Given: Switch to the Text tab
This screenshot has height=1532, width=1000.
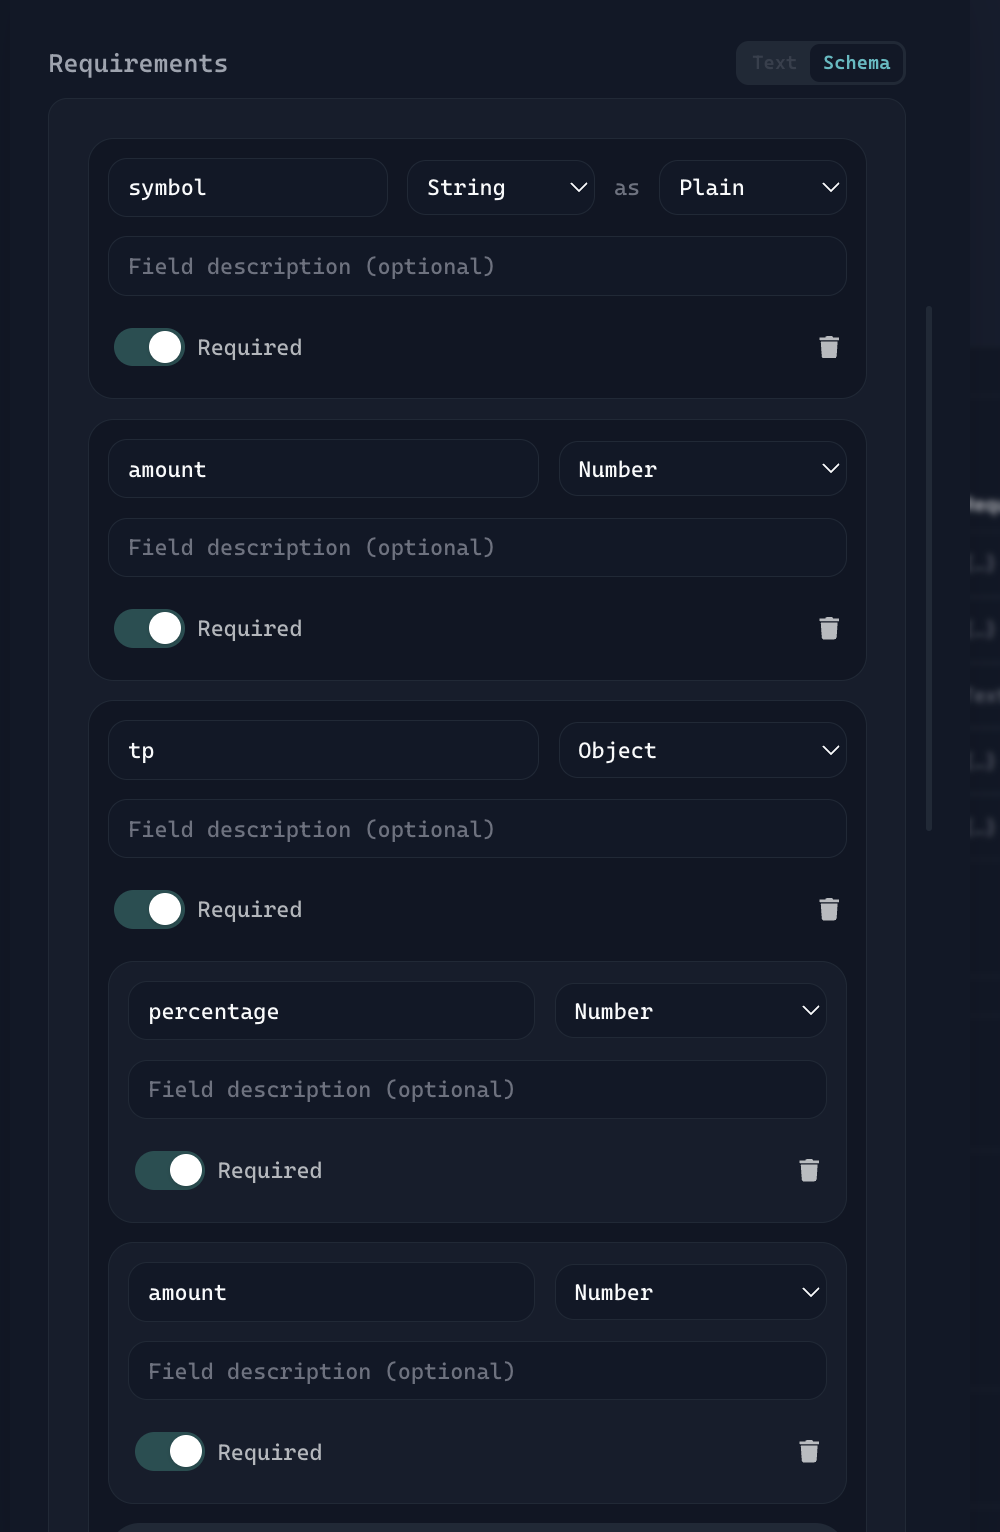Looking at the screenshot, I should click(x=774, y=63).
